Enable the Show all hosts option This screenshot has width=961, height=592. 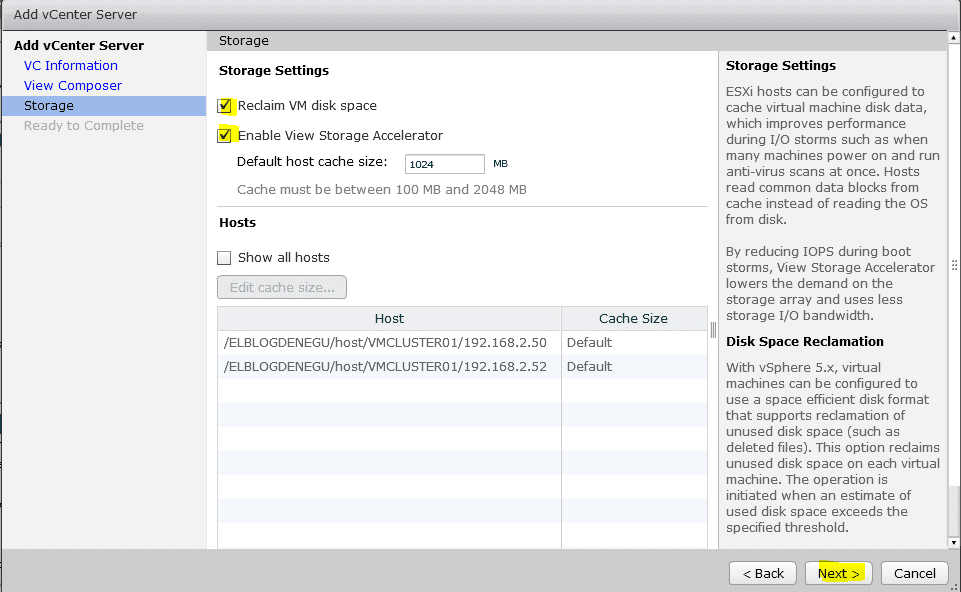[224, 257]
